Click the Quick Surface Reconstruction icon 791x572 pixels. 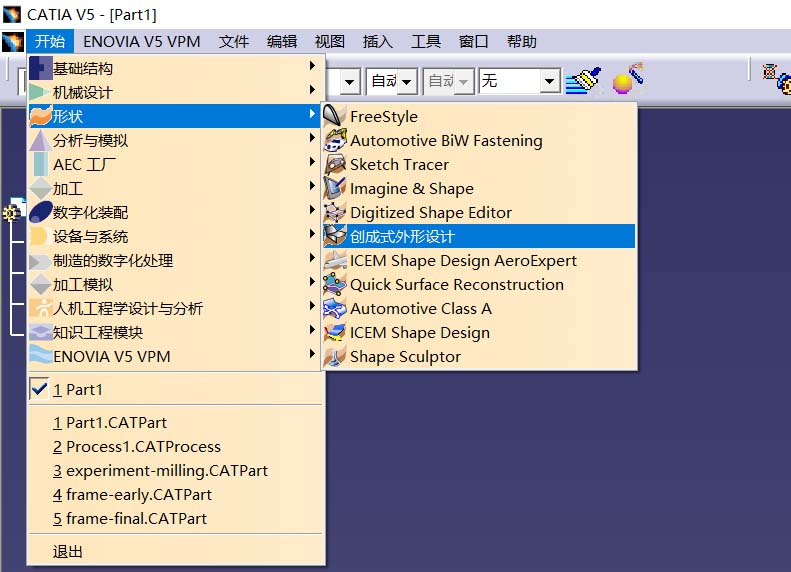click(x=334, y=285)
